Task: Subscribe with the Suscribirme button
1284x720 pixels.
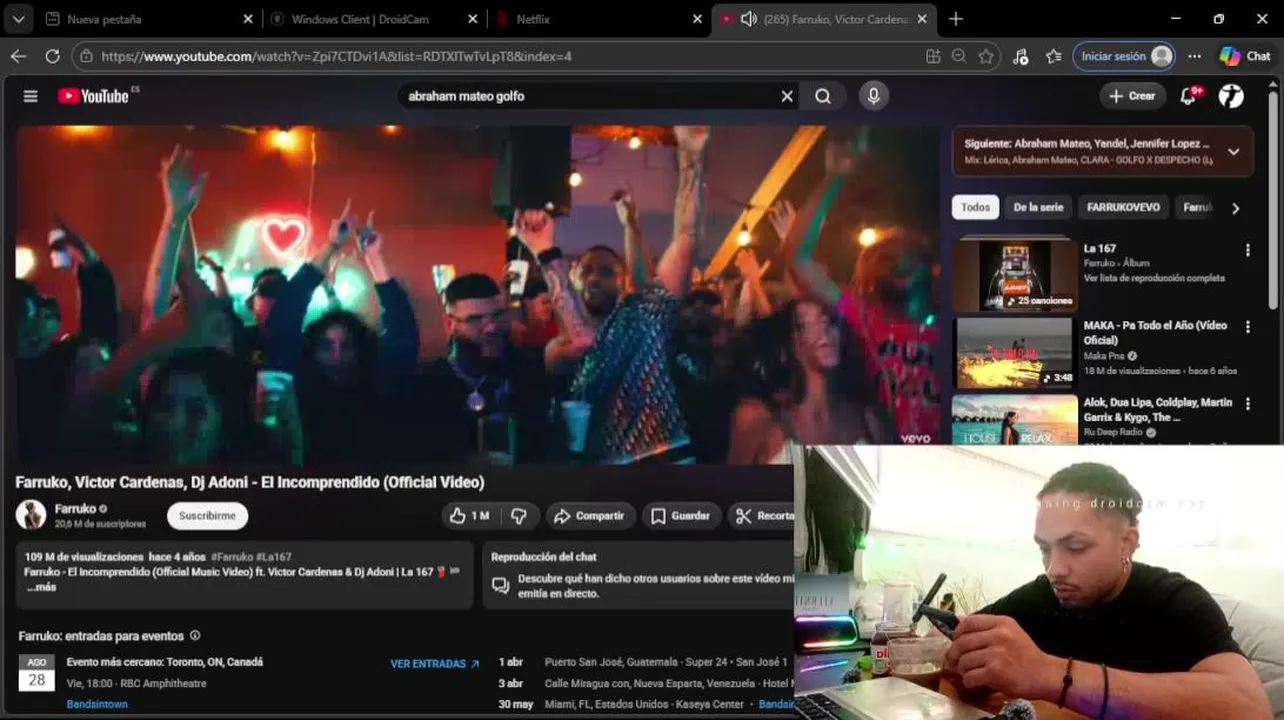Action: (x=207, y=516)
